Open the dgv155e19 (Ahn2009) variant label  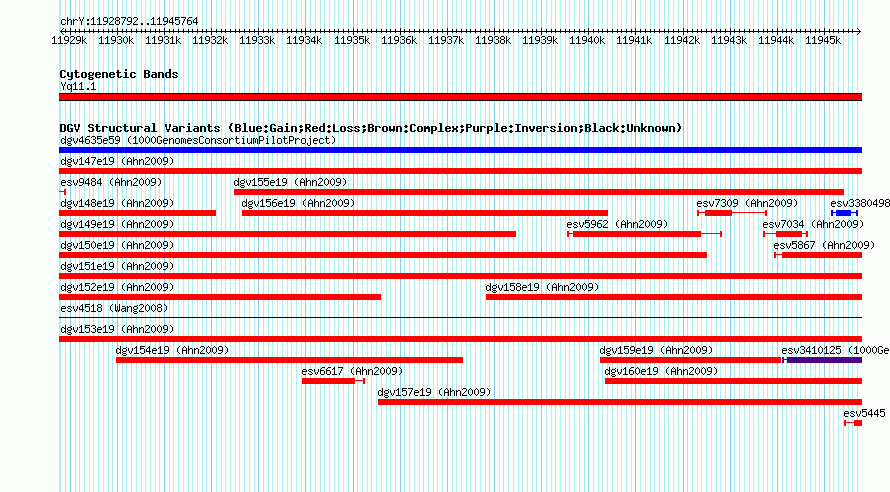click(x=290, y=182)
